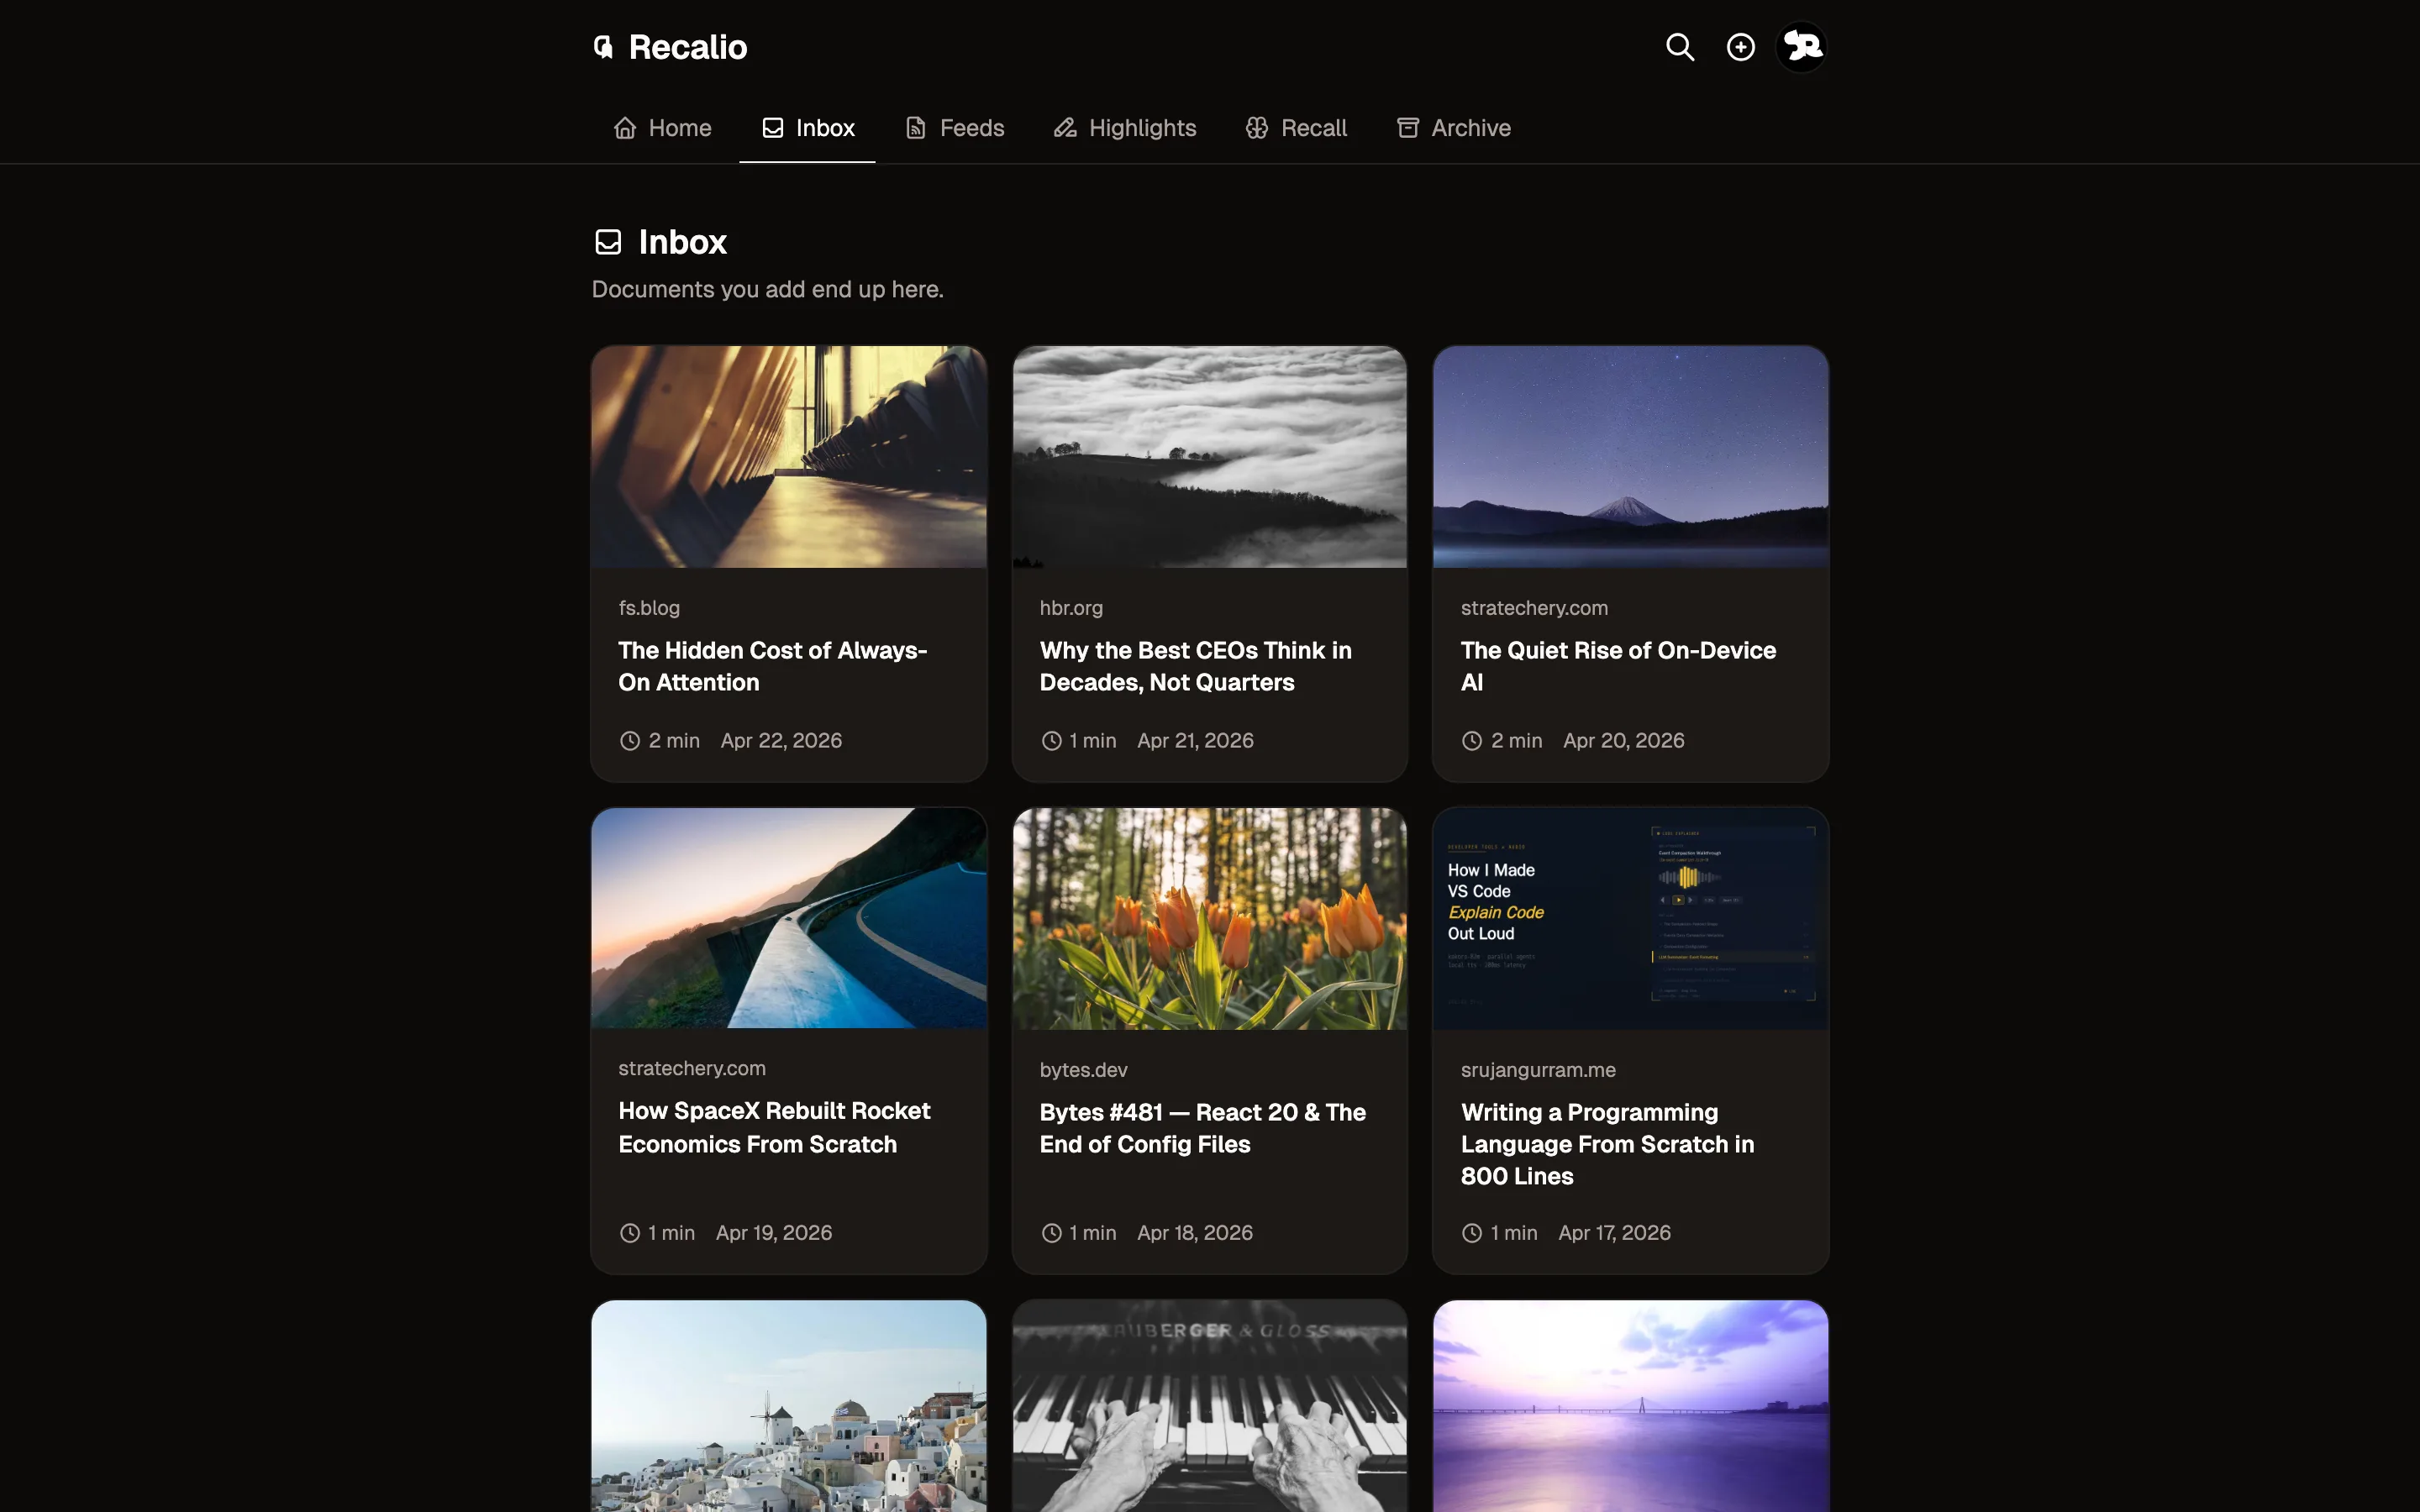Click the Recalio logo icon
The width and height of the screenshot is (2420, 1512).
603,46
